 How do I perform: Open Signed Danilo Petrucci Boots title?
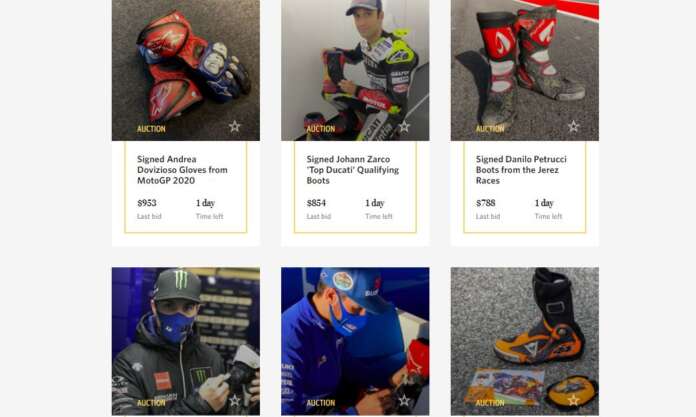click(521, 170)
